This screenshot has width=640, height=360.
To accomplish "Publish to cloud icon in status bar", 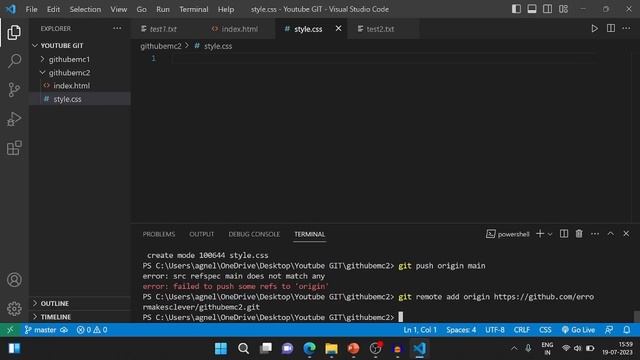I will pyautogui.click(x=64, y=330).
